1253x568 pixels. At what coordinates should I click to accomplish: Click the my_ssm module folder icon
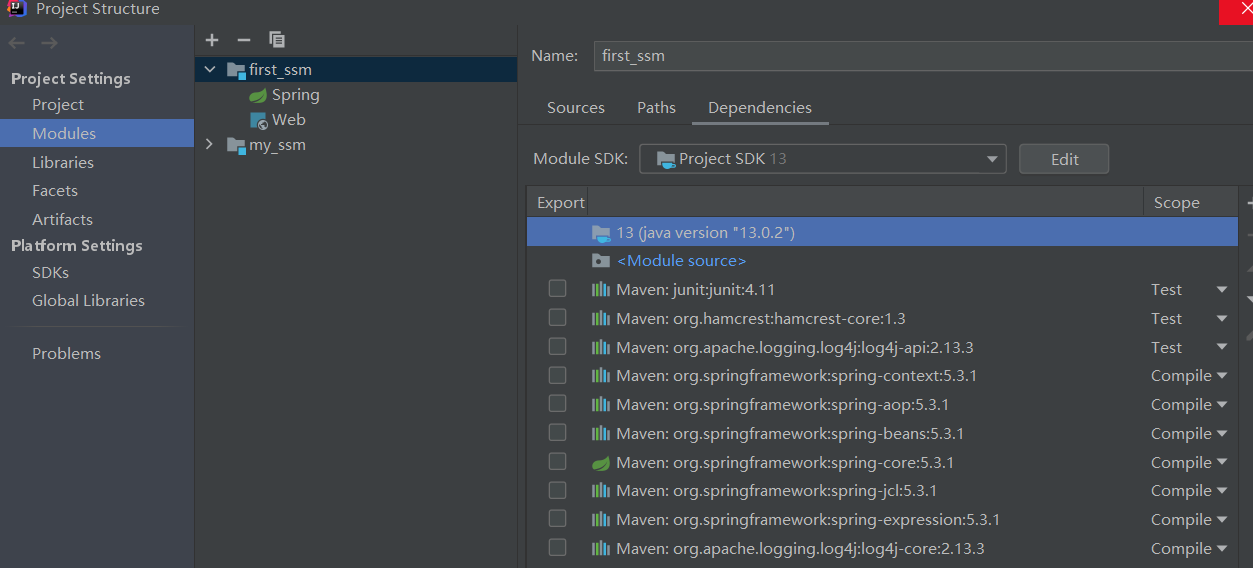pyautogui.click(x=236, y=145)
